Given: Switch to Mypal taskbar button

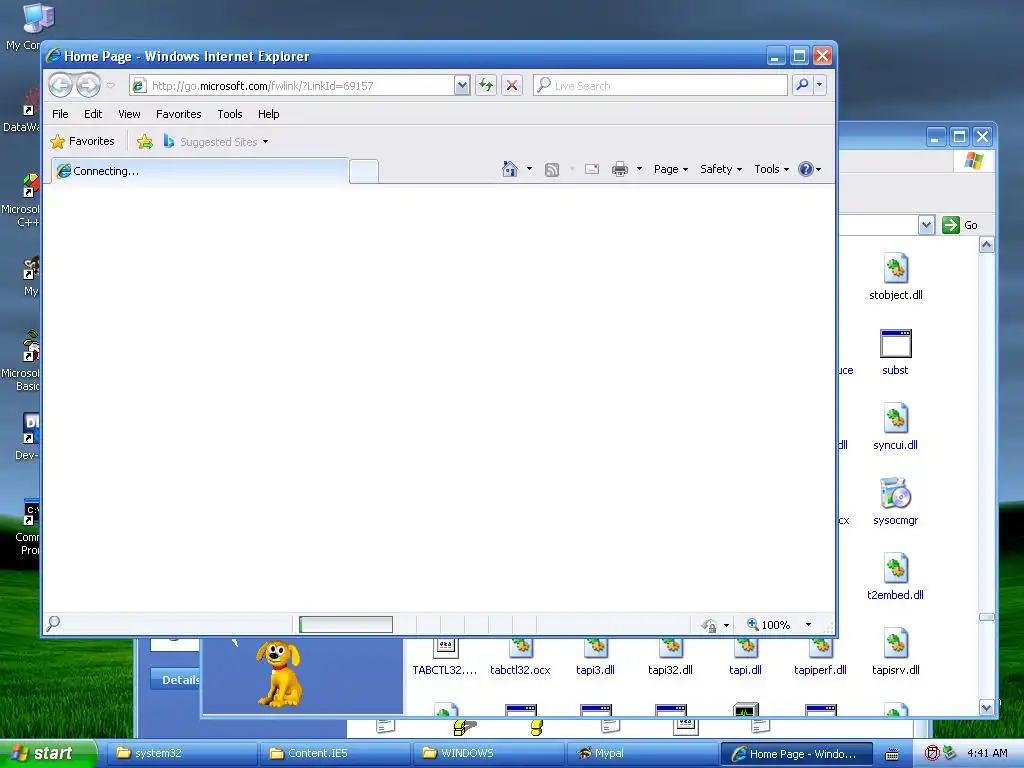Looking at the screenshot, I should click(x=641, y=754).
